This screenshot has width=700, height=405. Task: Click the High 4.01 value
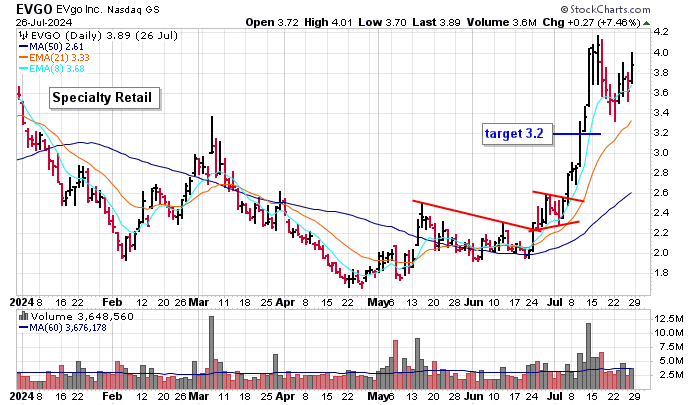tap(328, 22)
